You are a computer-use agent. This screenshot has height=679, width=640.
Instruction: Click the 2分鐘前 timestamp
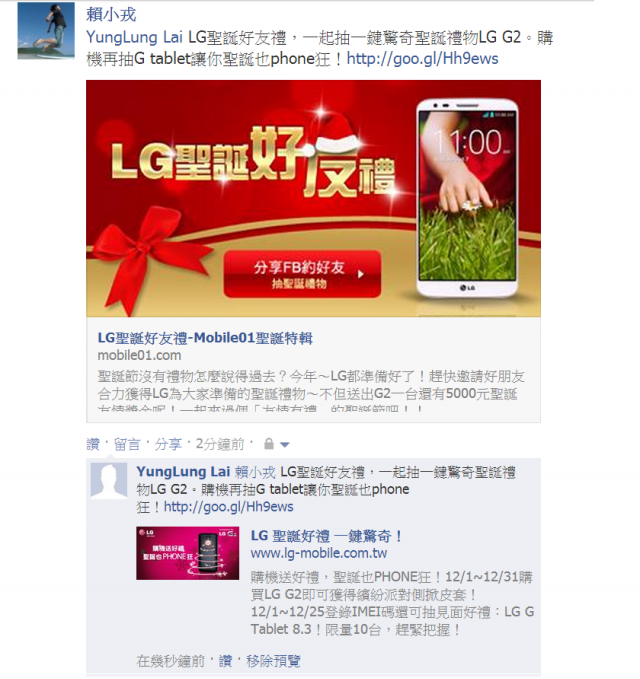pyautogui.click(x=220, y=444)
